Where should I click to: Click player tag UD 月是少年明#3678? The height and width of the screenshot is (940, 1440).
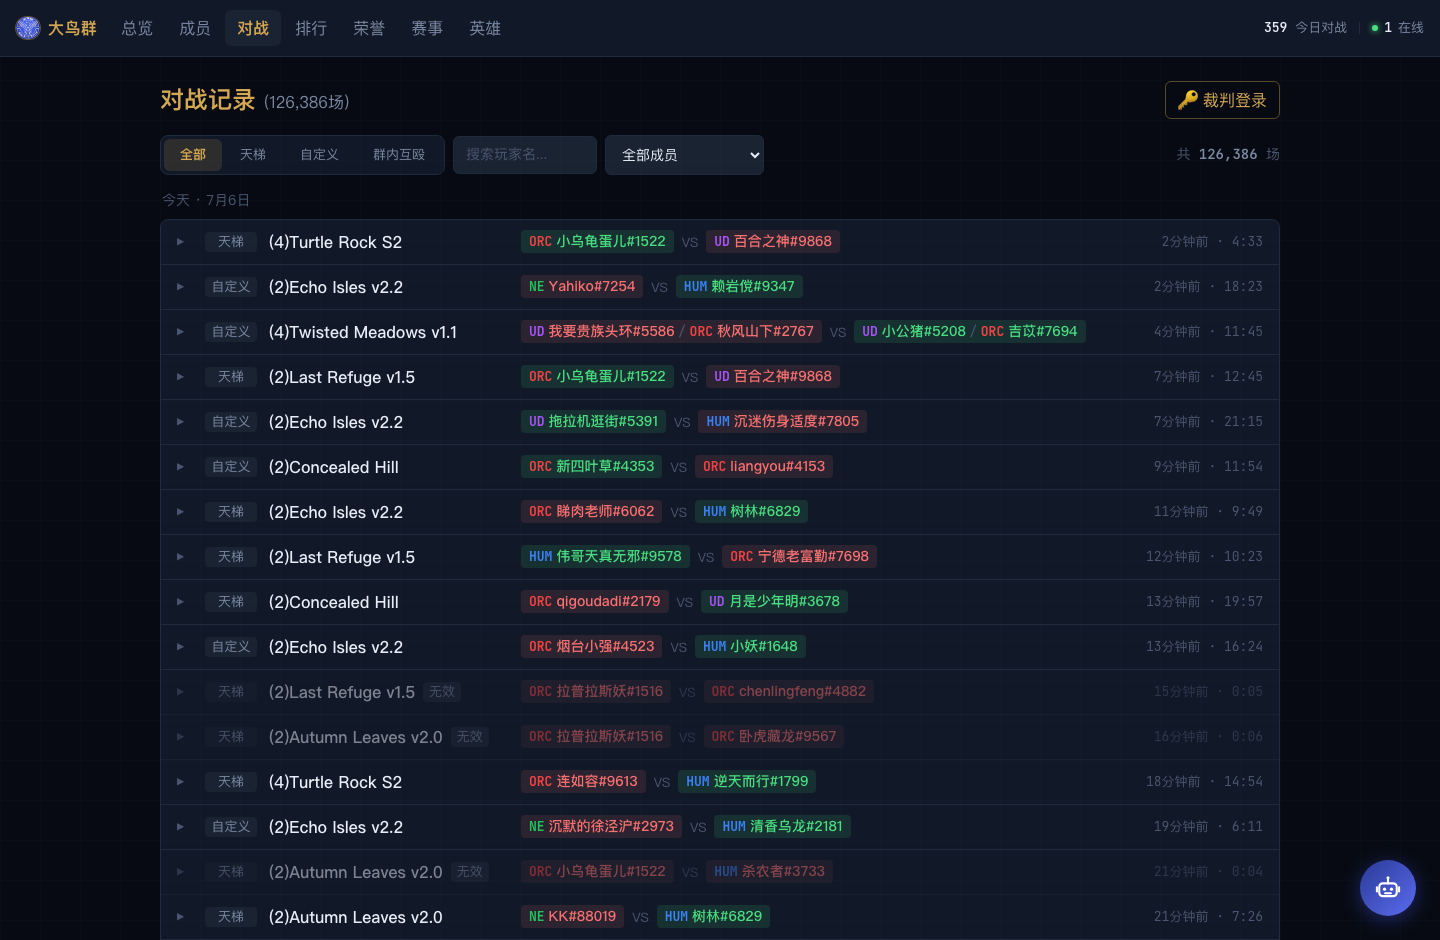pyautogui.click(x=774, y=601)
